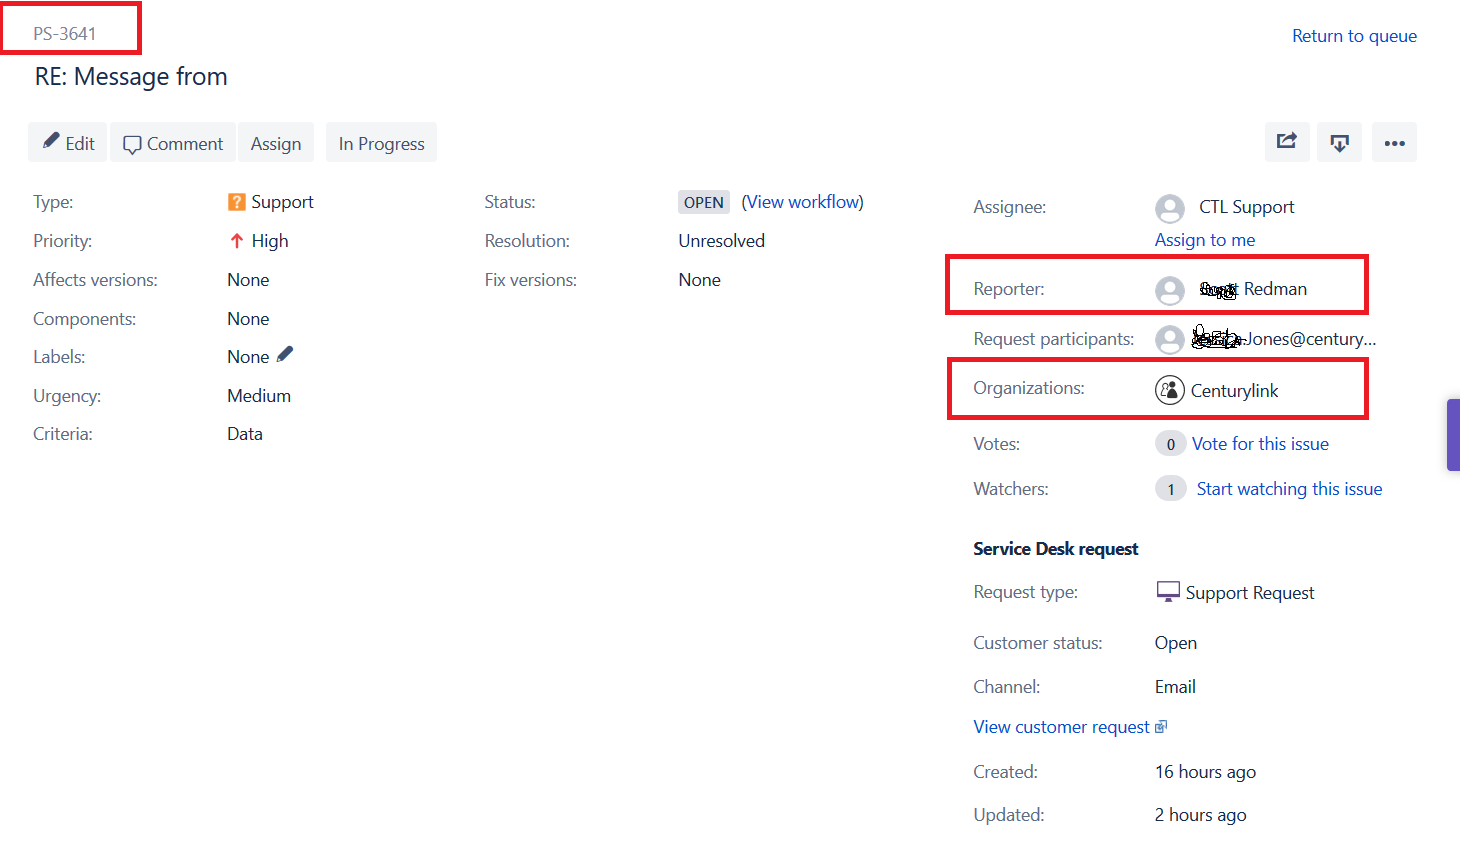The height and width of the screenshot is (858, 1460).
Task: Click the CTL Support assignee avatar
Action: (1170, 208)
